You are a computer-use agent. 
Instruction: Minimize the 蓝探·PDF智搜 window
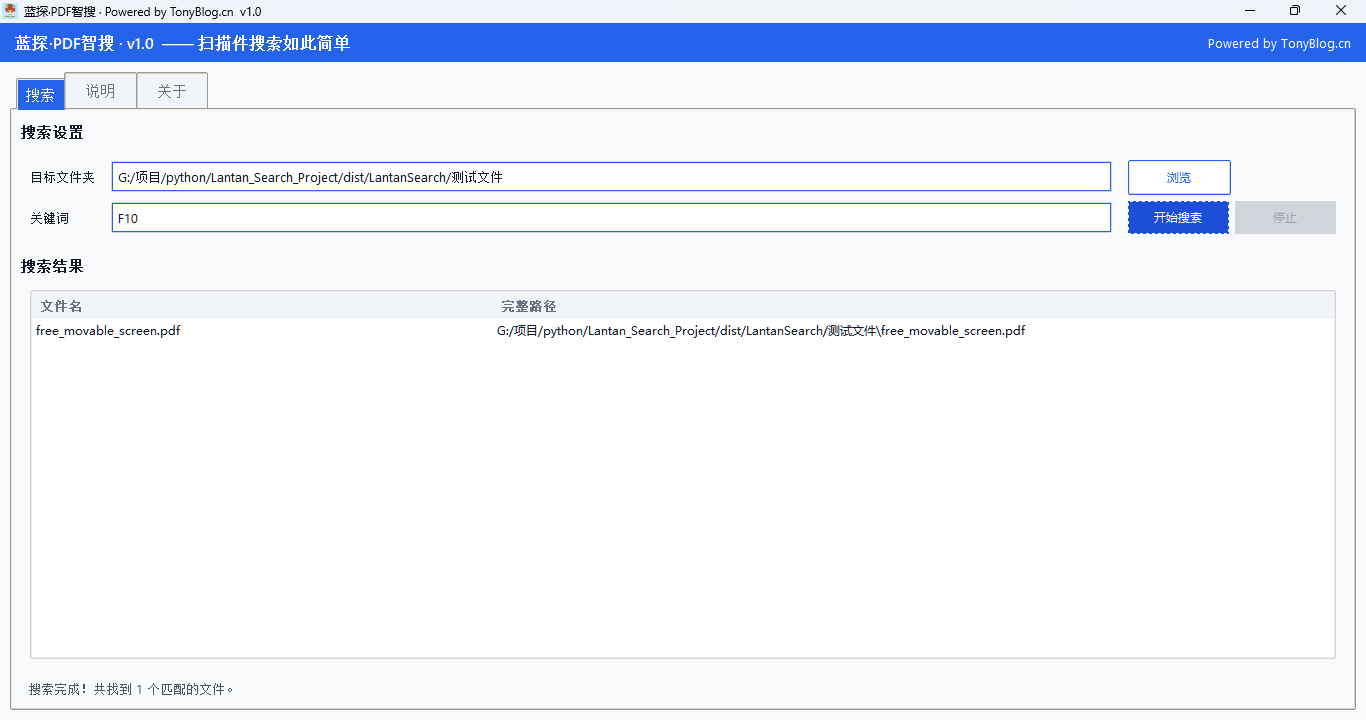click(x=1250, y=11)
